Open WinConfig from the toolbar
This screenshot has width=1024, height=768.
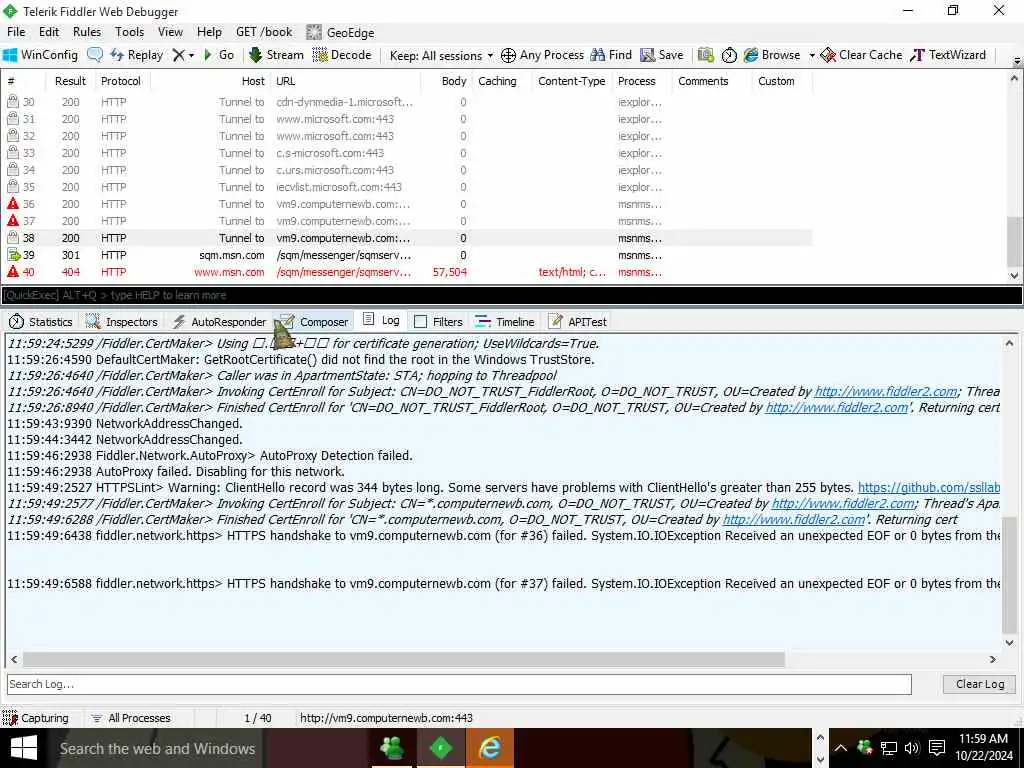point(40,55)
